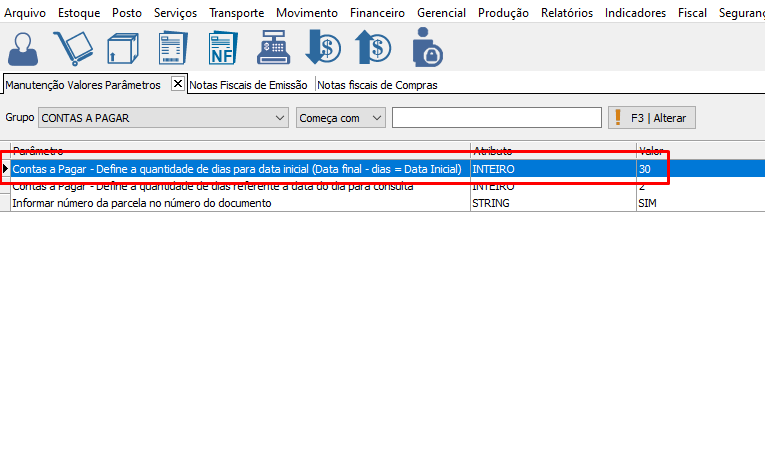The width and height of the screenshot is (765, 471).
Task: Click the parameter search text field
Action: pyautogui.click(x=497, y=118)
